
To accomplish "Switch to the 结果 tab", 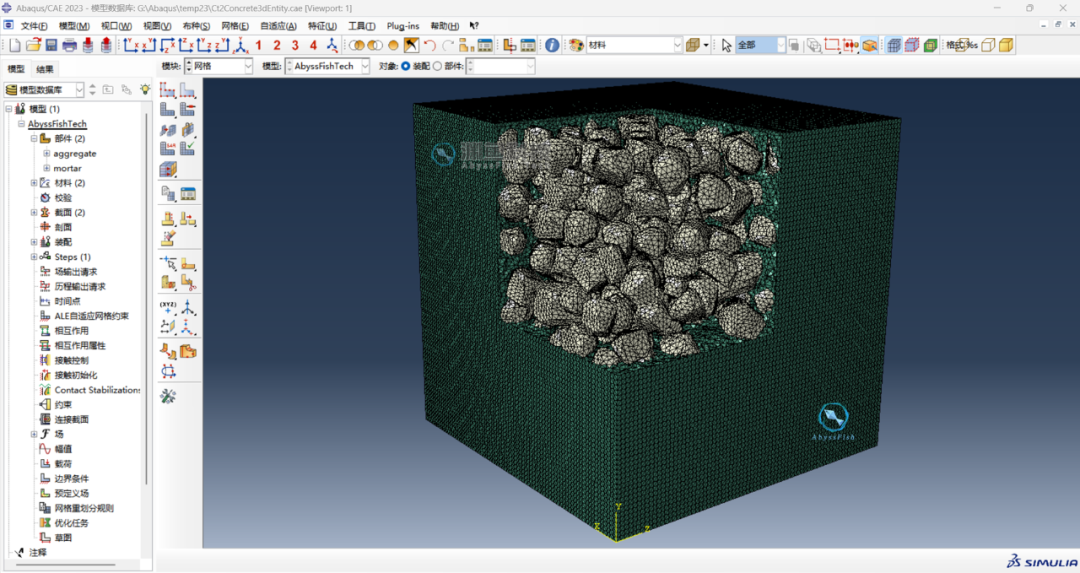I will 45,69.
